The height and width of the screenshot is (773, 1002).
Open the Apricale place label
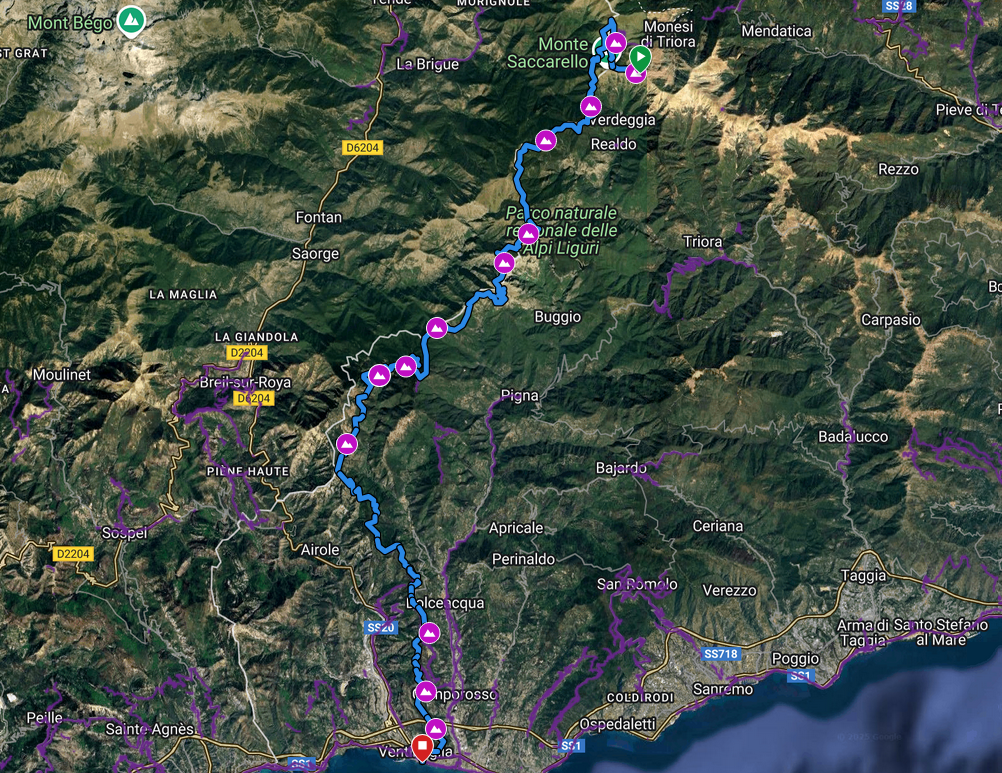pos(516,528)
